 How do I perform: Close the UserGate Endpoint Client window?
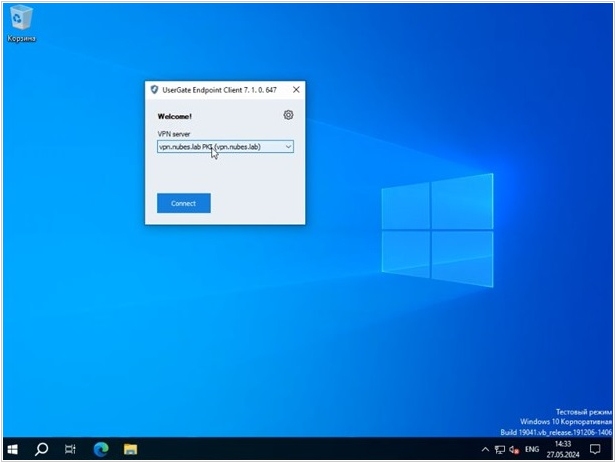click(295, 89)
